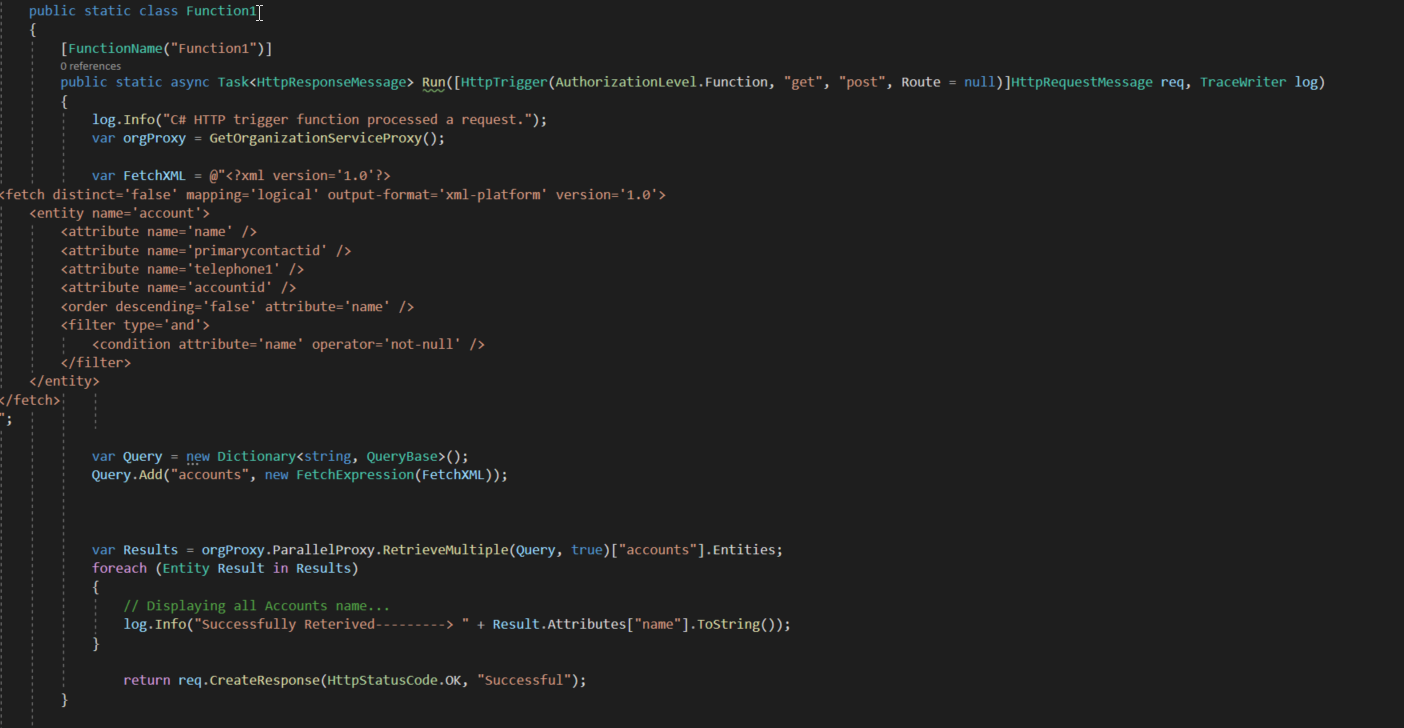Click the Function1 class name in class declaration
This screenshot has height=728, width=1404.
[x=221, y=11]
